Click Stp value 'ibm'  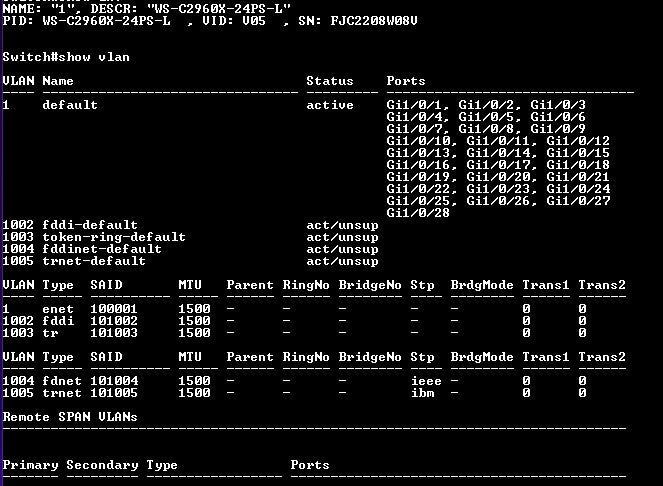pos(422,393)
